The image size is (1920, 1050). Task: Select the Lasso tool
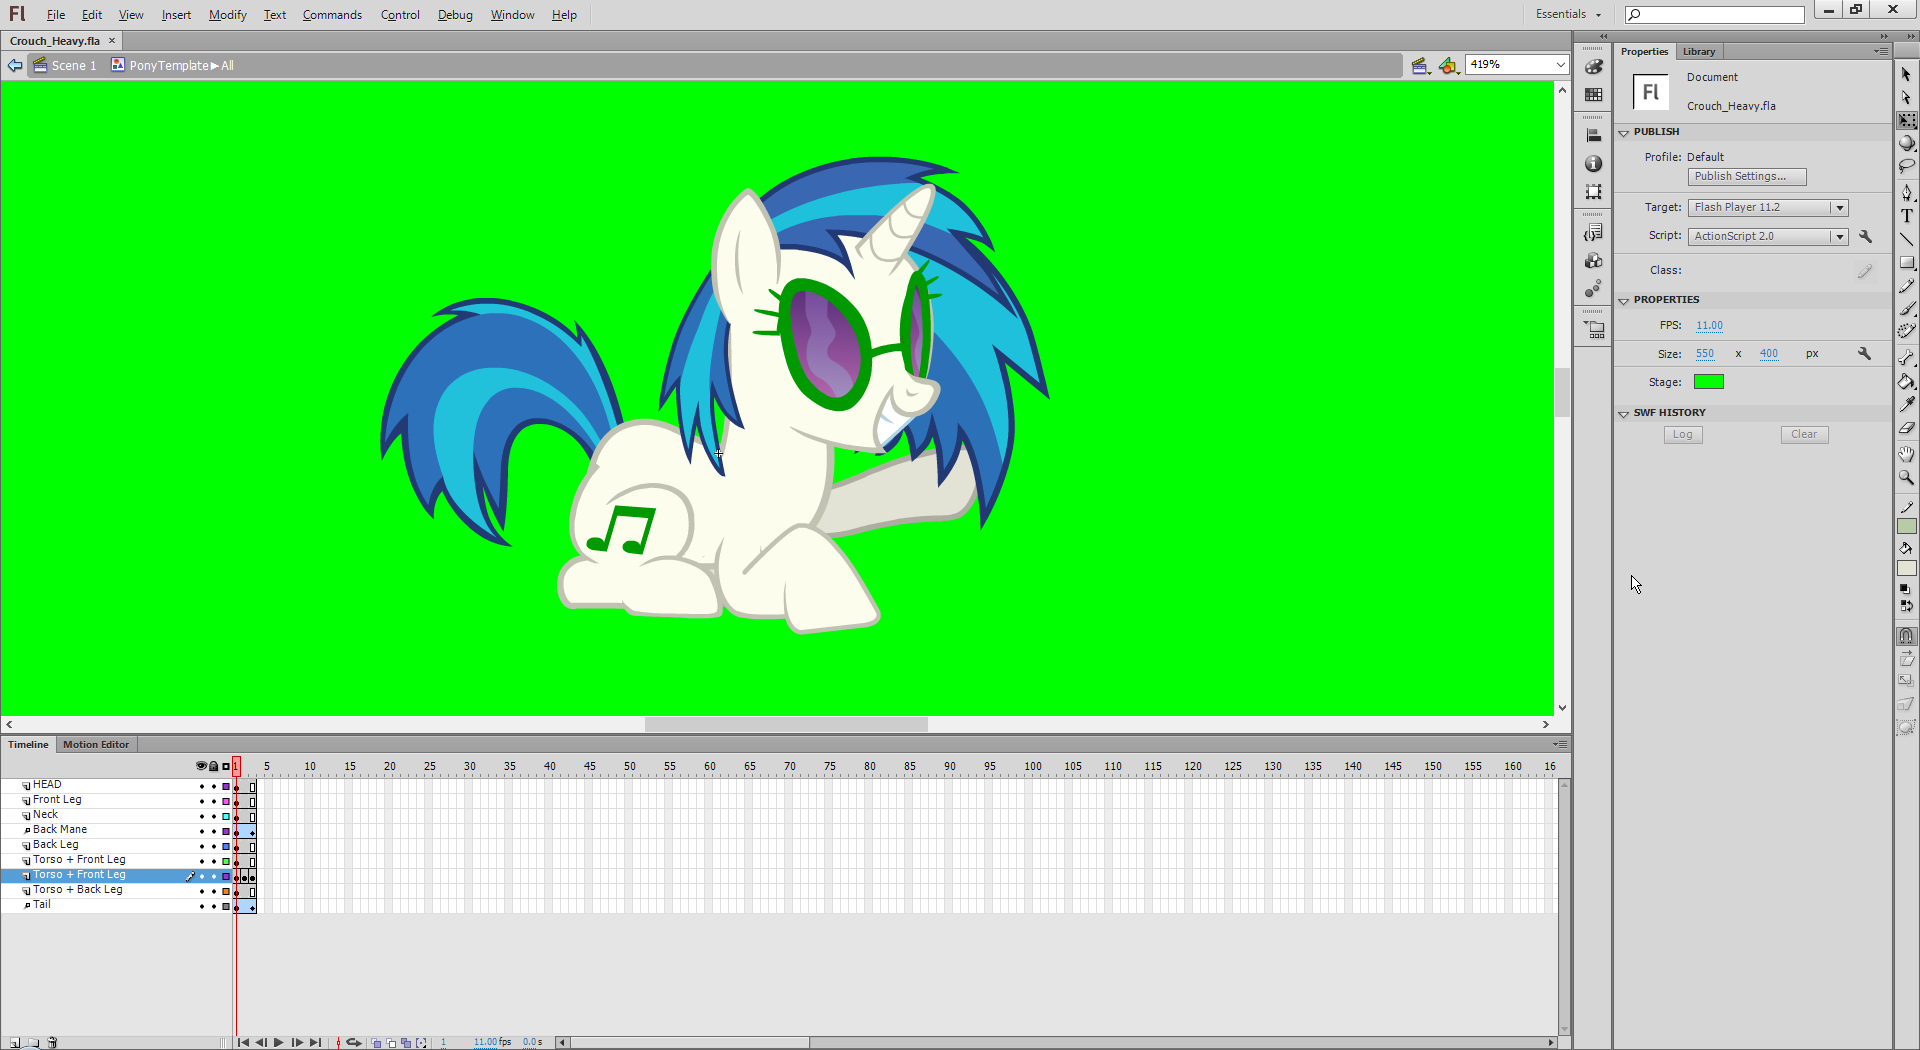pos(1907,166)
